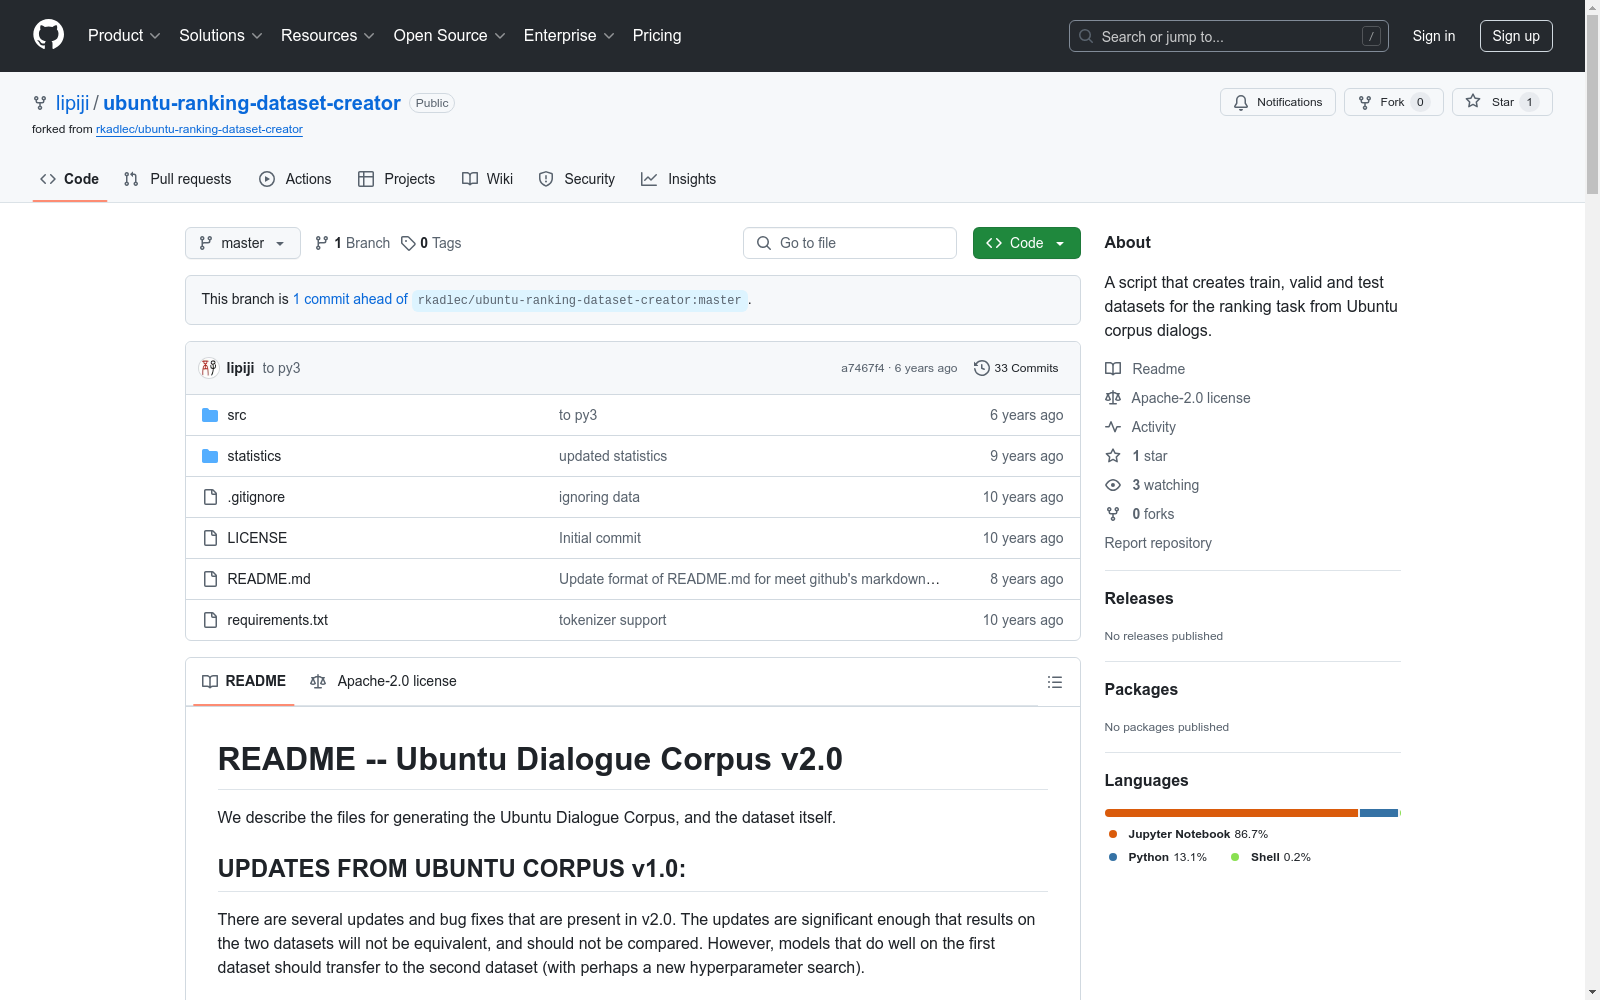Expand the Solutions menu
Viewport: 1600px width, 1000px height.
click(x=221, y=36)
